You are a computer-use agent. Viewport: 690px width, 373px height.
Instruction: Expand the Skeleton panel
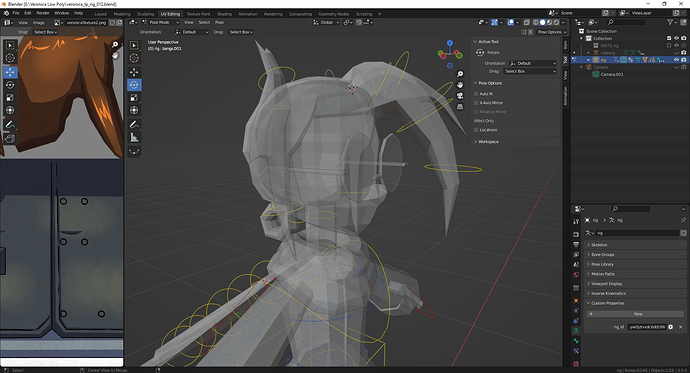tap(635, 245)
